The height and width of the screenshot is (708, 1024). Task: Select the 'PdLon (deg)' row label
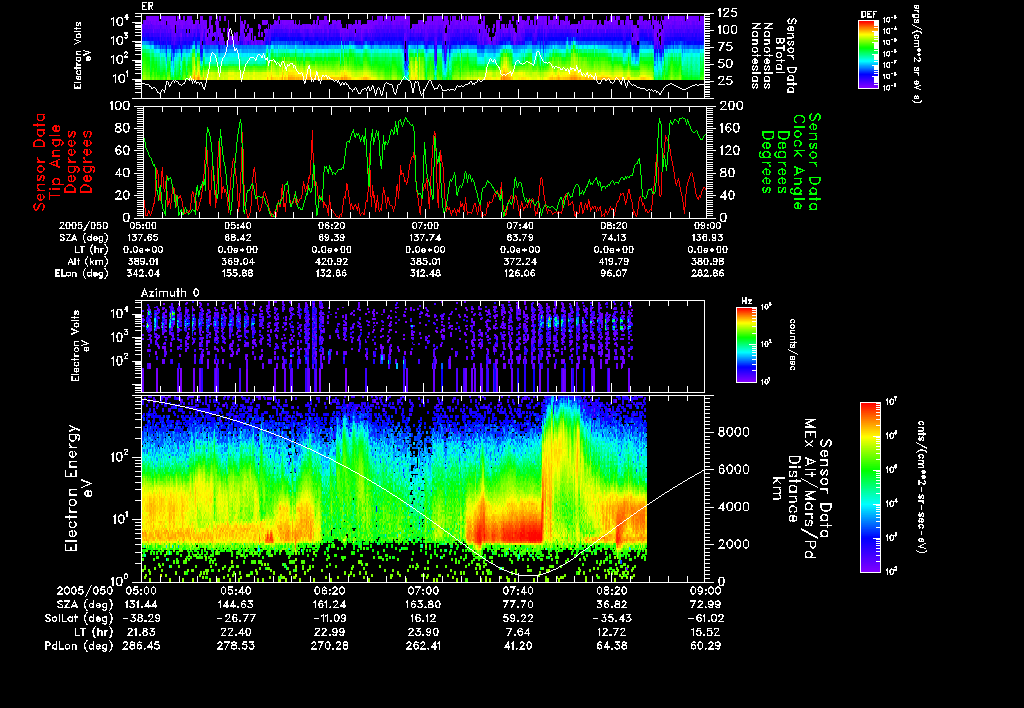click(78, 646)
